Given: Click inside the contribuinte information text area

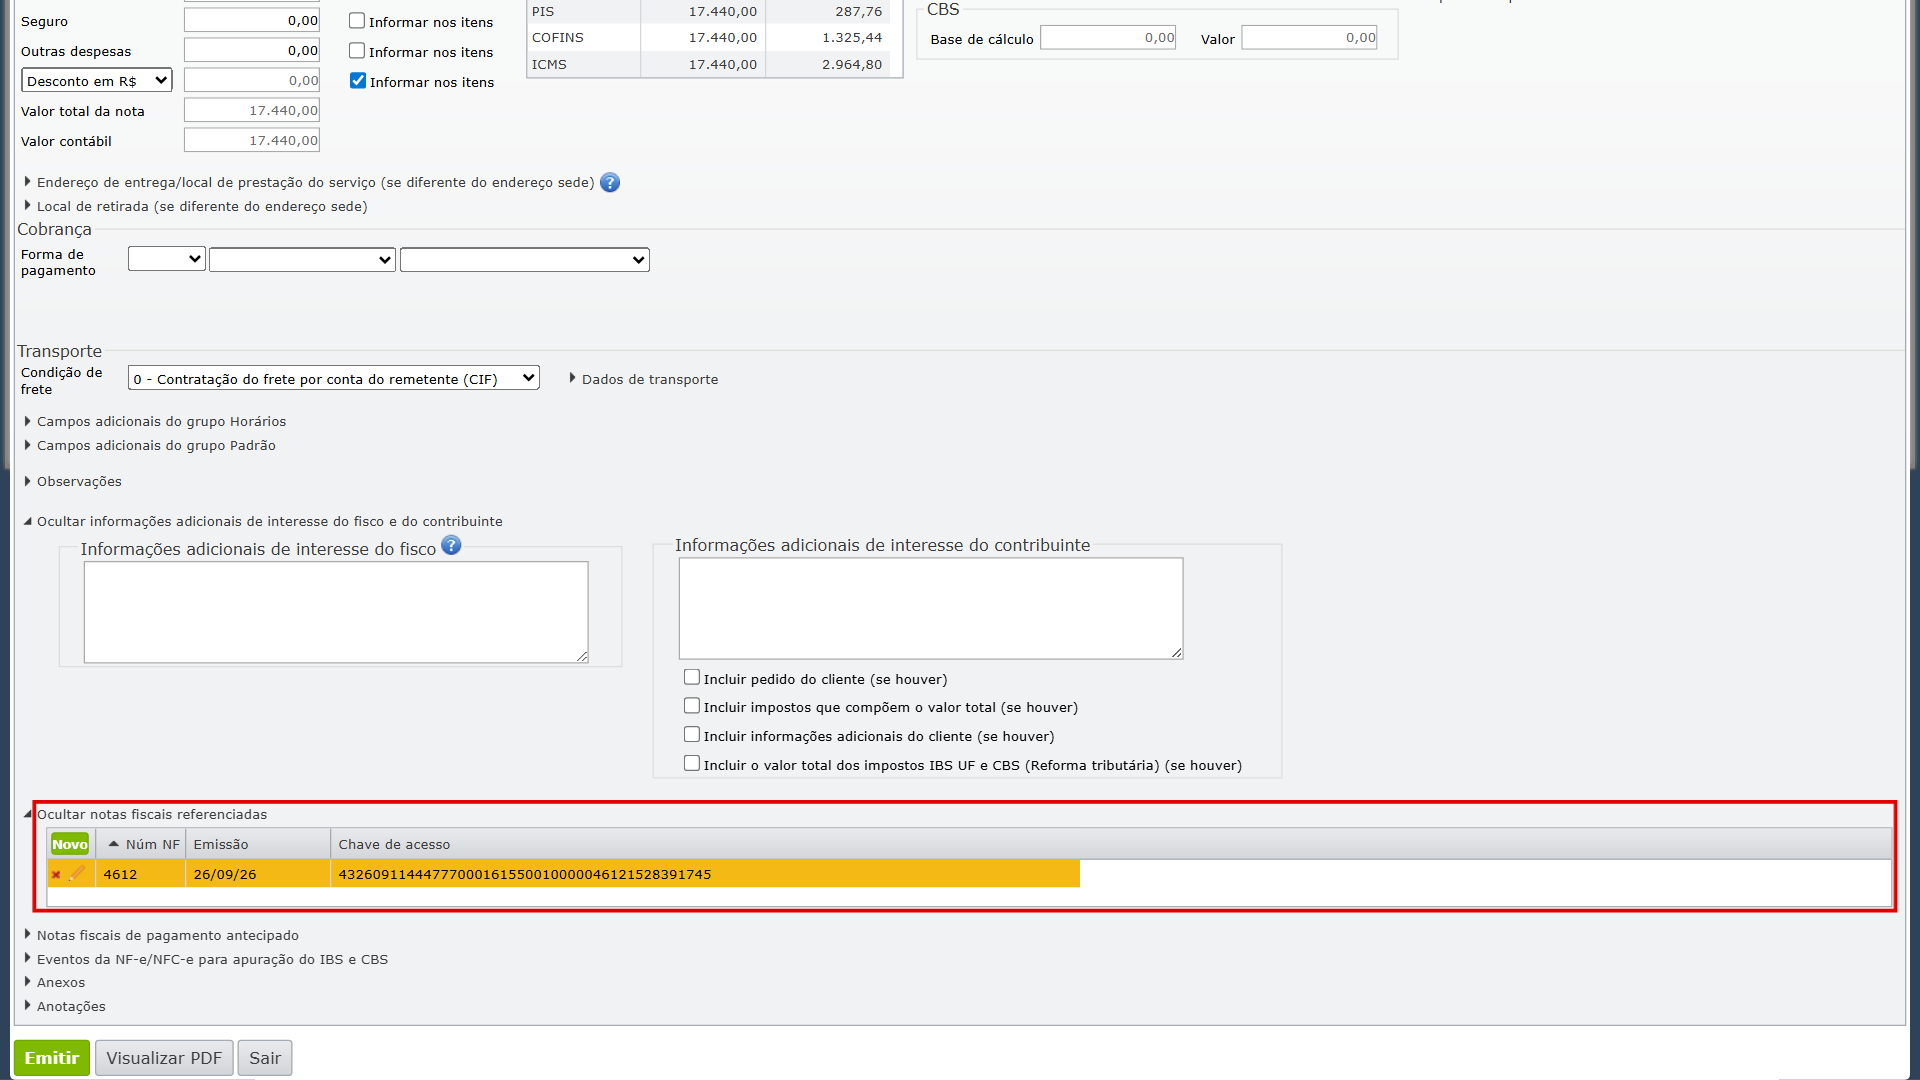Looking at the screenshot, I should tap(931, 608).
